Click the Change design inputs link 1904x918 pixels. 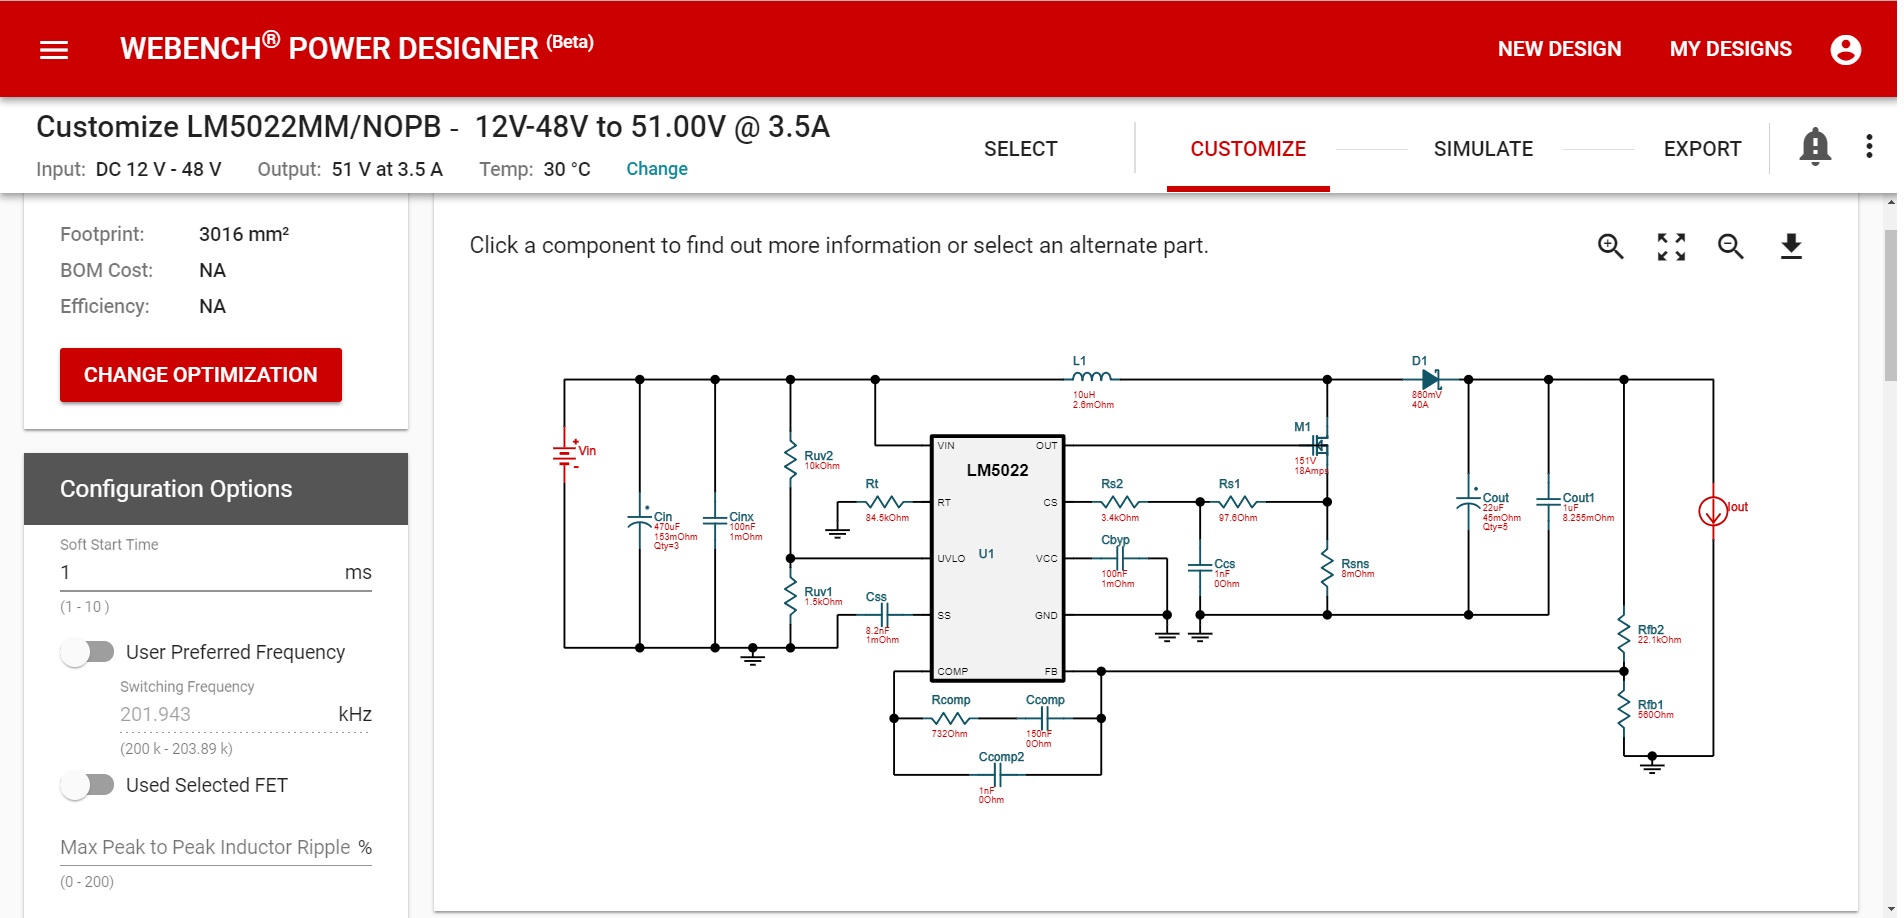657,169
